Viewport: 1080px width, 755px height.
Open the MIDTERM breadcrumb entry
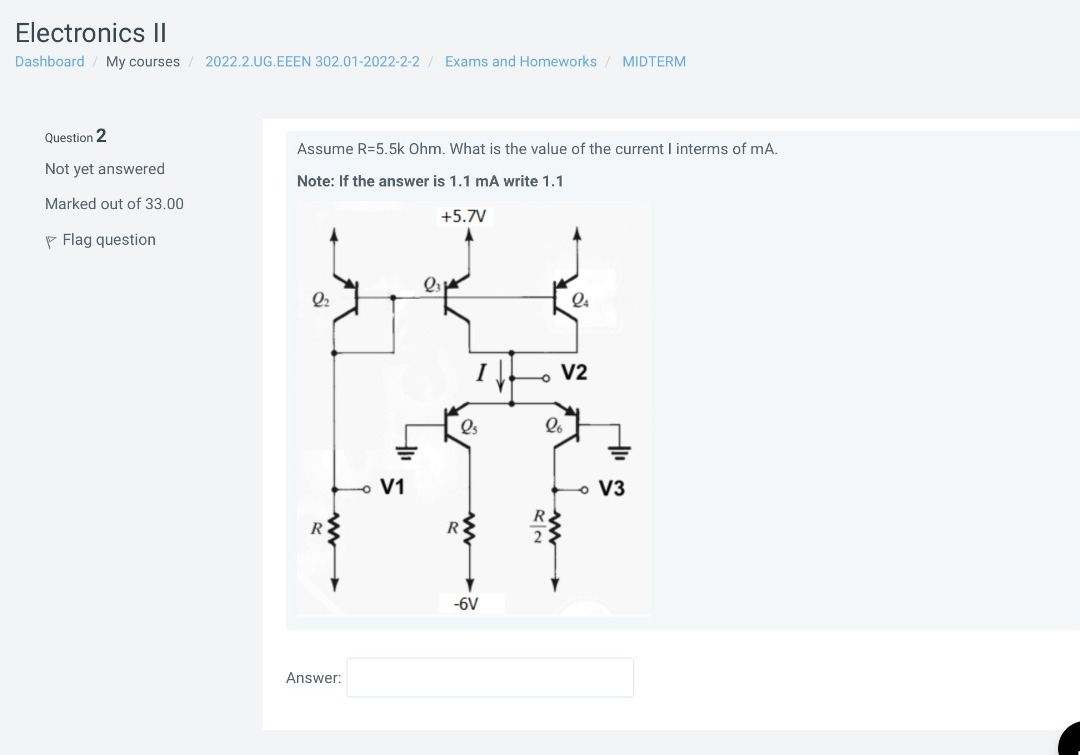click(x=654, y=61)
